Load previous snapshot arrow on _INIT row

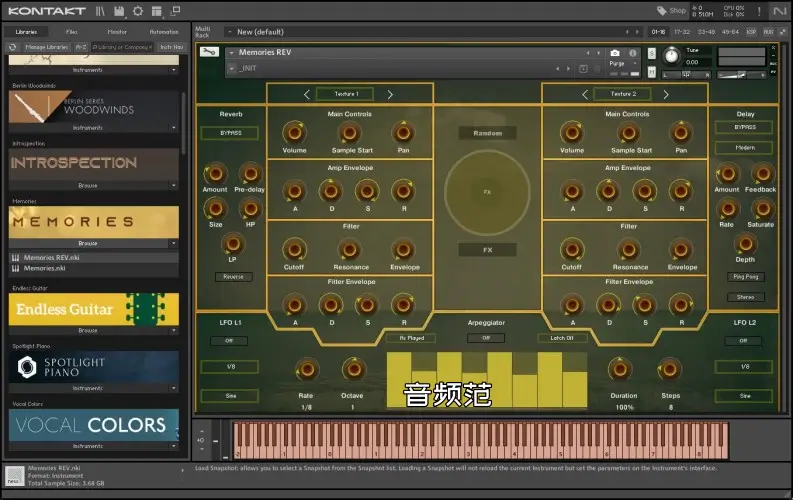coord(558,68)
